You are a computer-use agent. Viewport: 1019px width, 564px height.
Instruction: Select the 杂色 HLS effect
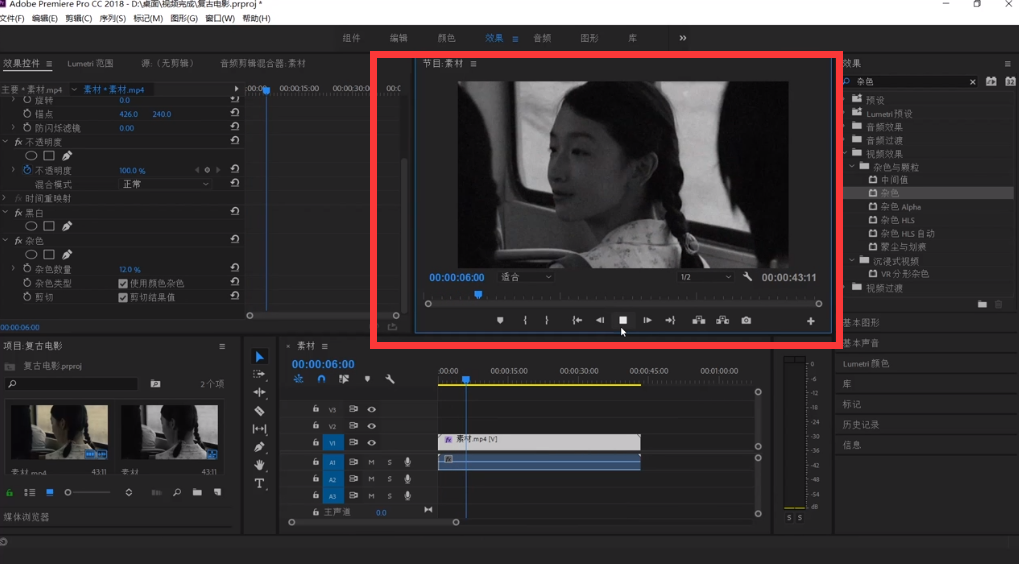pyautogui.click(x=897, y=220)
